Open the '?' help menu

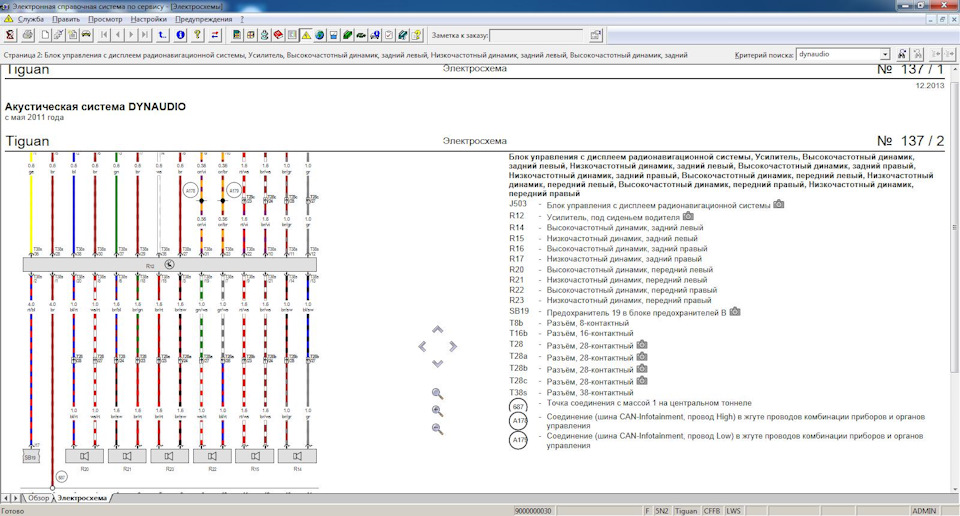[x=242, y=19]
